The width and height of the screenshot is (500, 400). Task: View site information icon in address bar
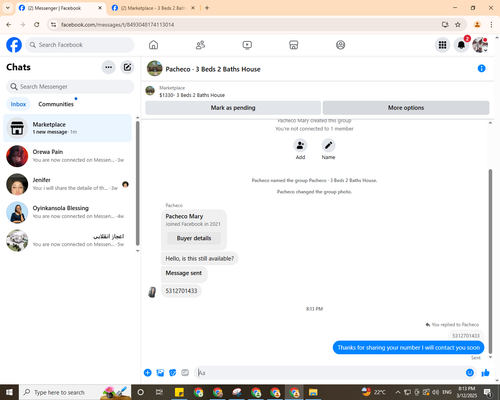[x=53, y=25]
